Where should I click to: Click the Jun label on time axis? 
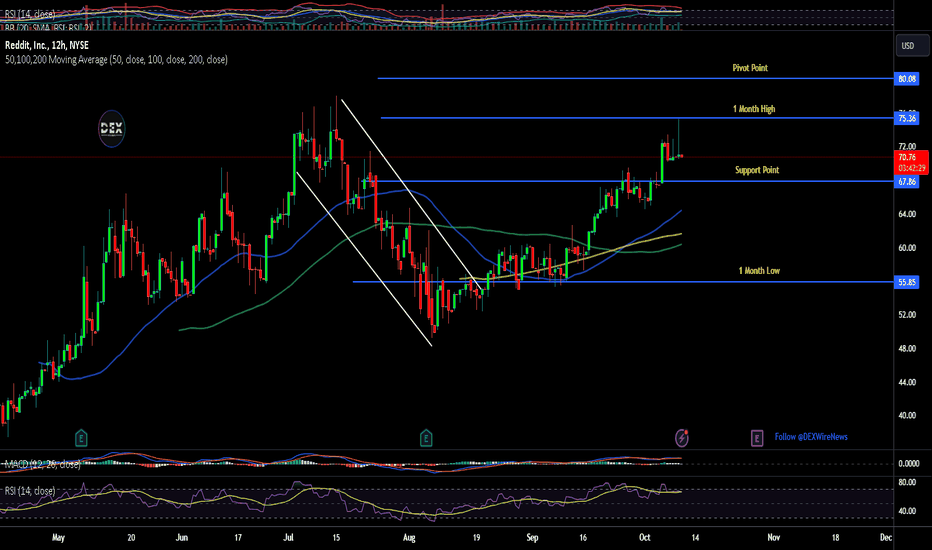click(x=182, y=538)
